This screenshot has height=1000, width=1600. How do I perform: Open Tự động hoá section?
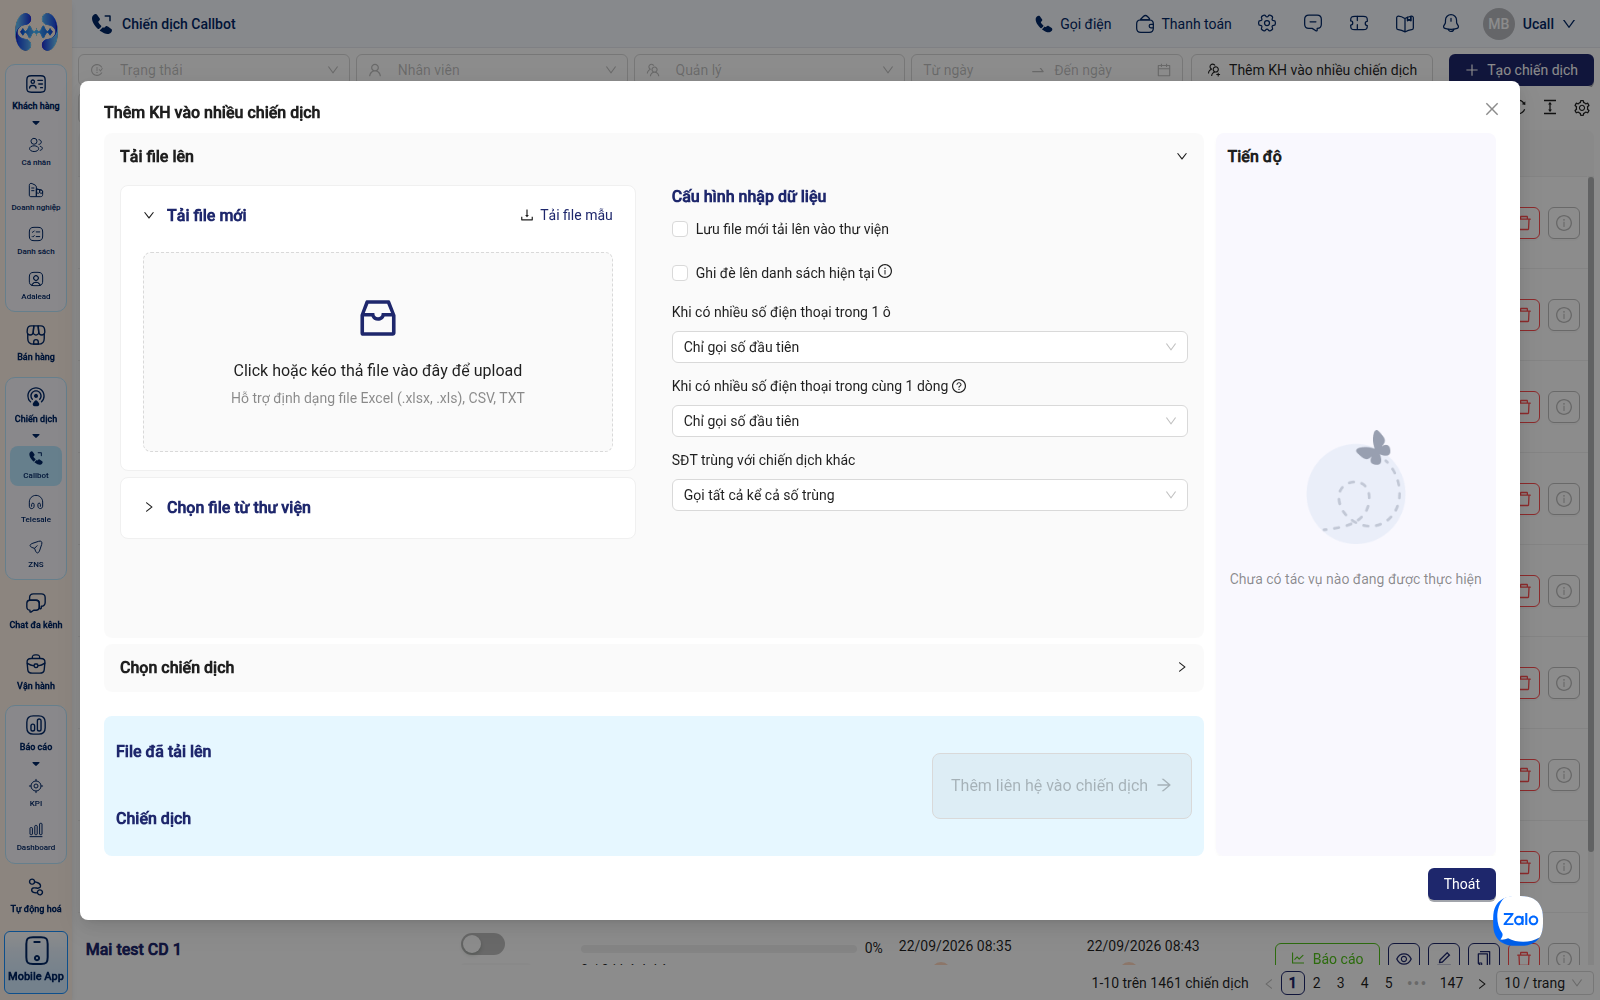pyautogui.click(x=36, y=895)
